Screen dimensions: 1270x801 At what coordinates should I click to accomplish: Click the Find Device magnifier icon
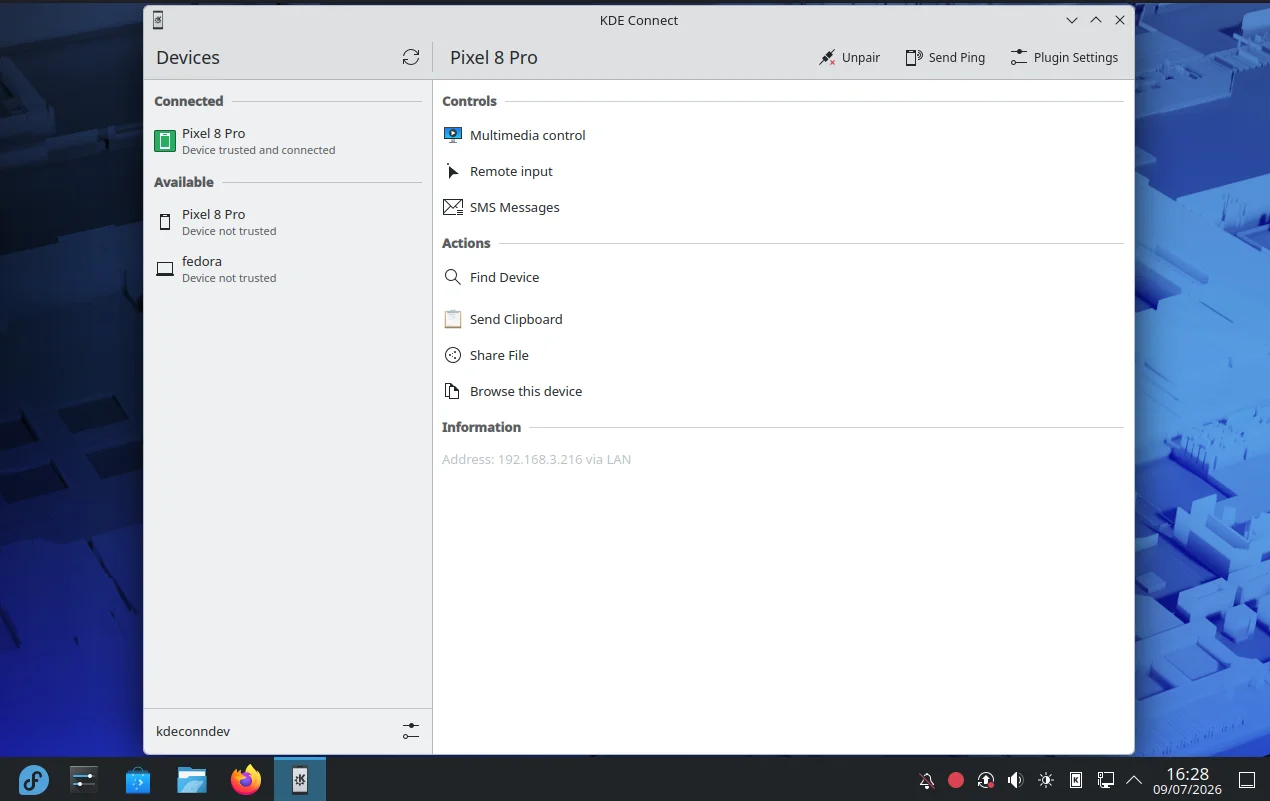pyautogui.click(x=452, y=277)
